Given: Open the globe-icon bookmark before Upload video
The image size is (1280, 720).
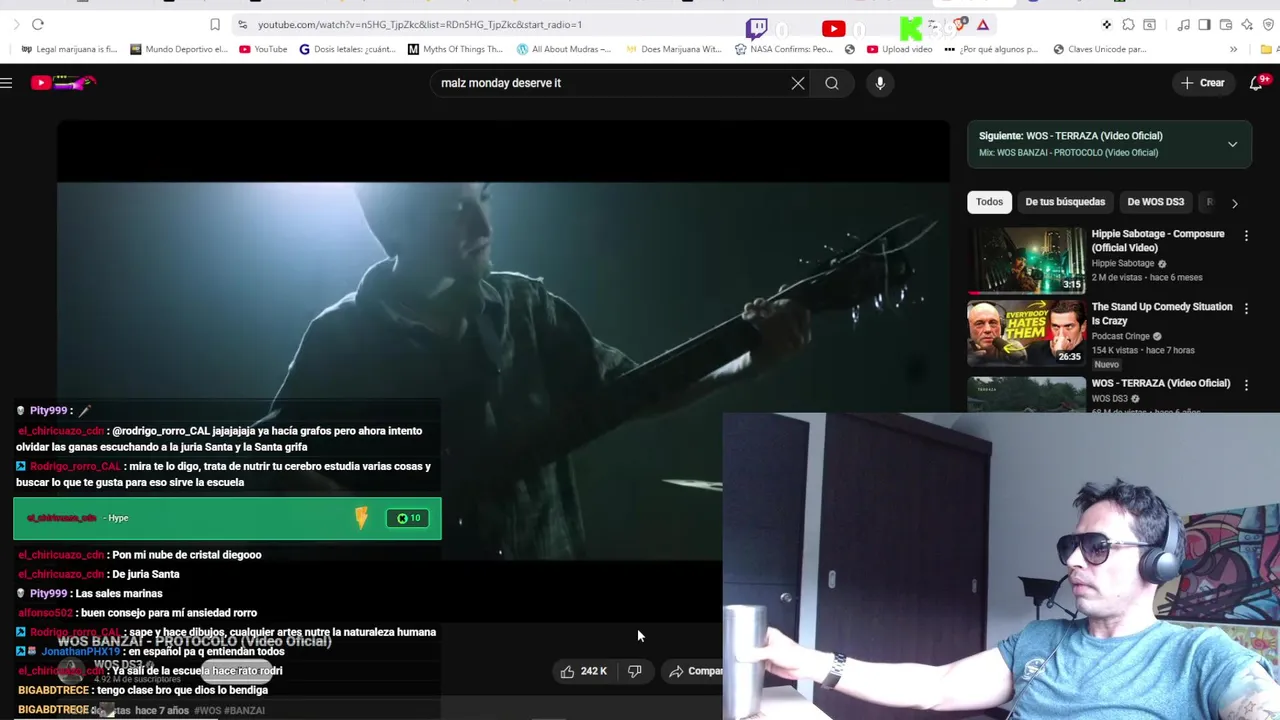Looking at the screenshot, I should (850, 49).
